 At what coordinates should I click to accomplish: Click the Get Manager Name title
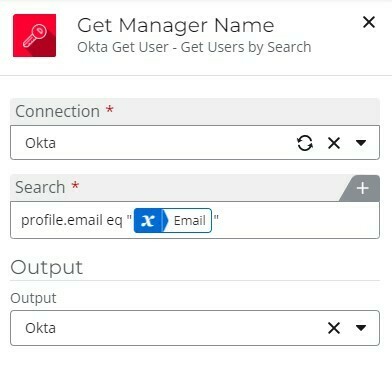coord(176,25)
